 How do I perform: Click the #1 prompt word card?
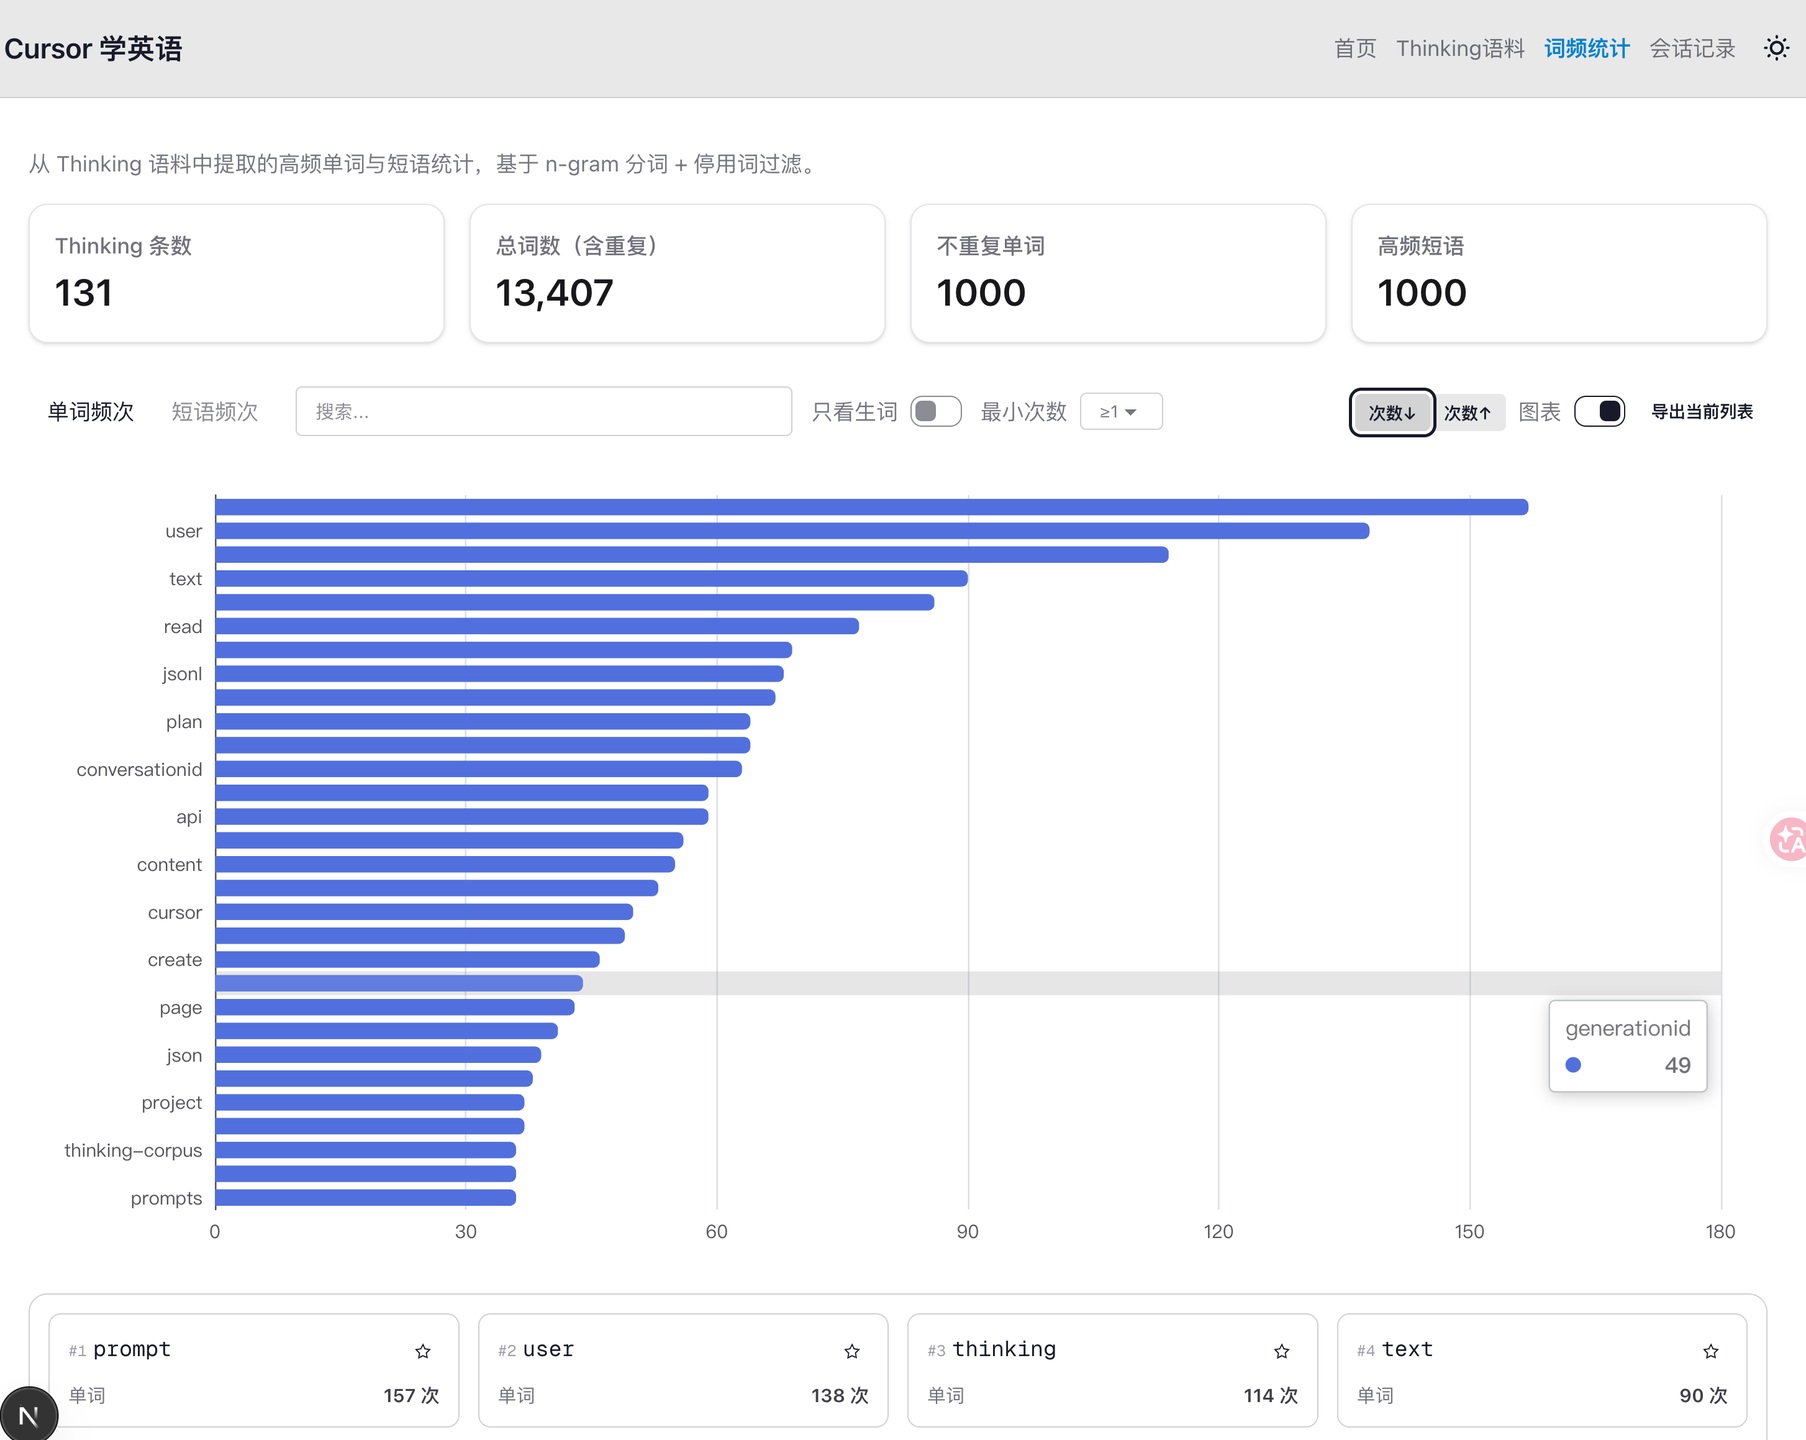[x=254, y=1370]
